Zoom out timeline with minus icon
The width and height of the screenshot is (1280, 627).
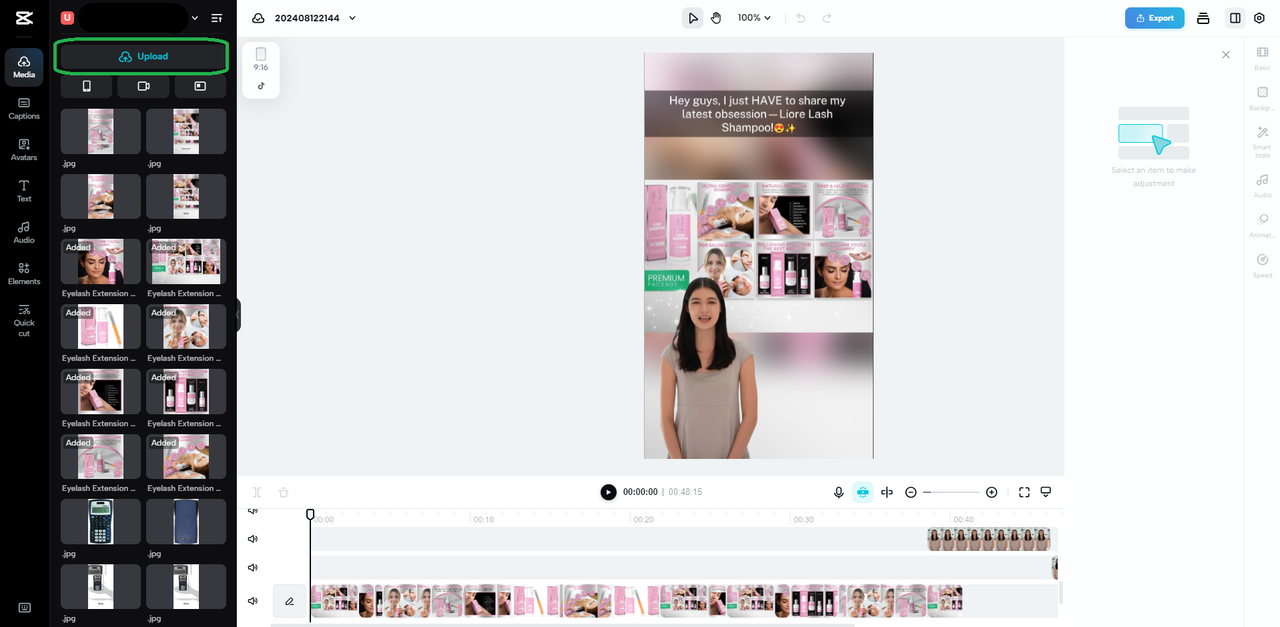(x=911, y=492)
